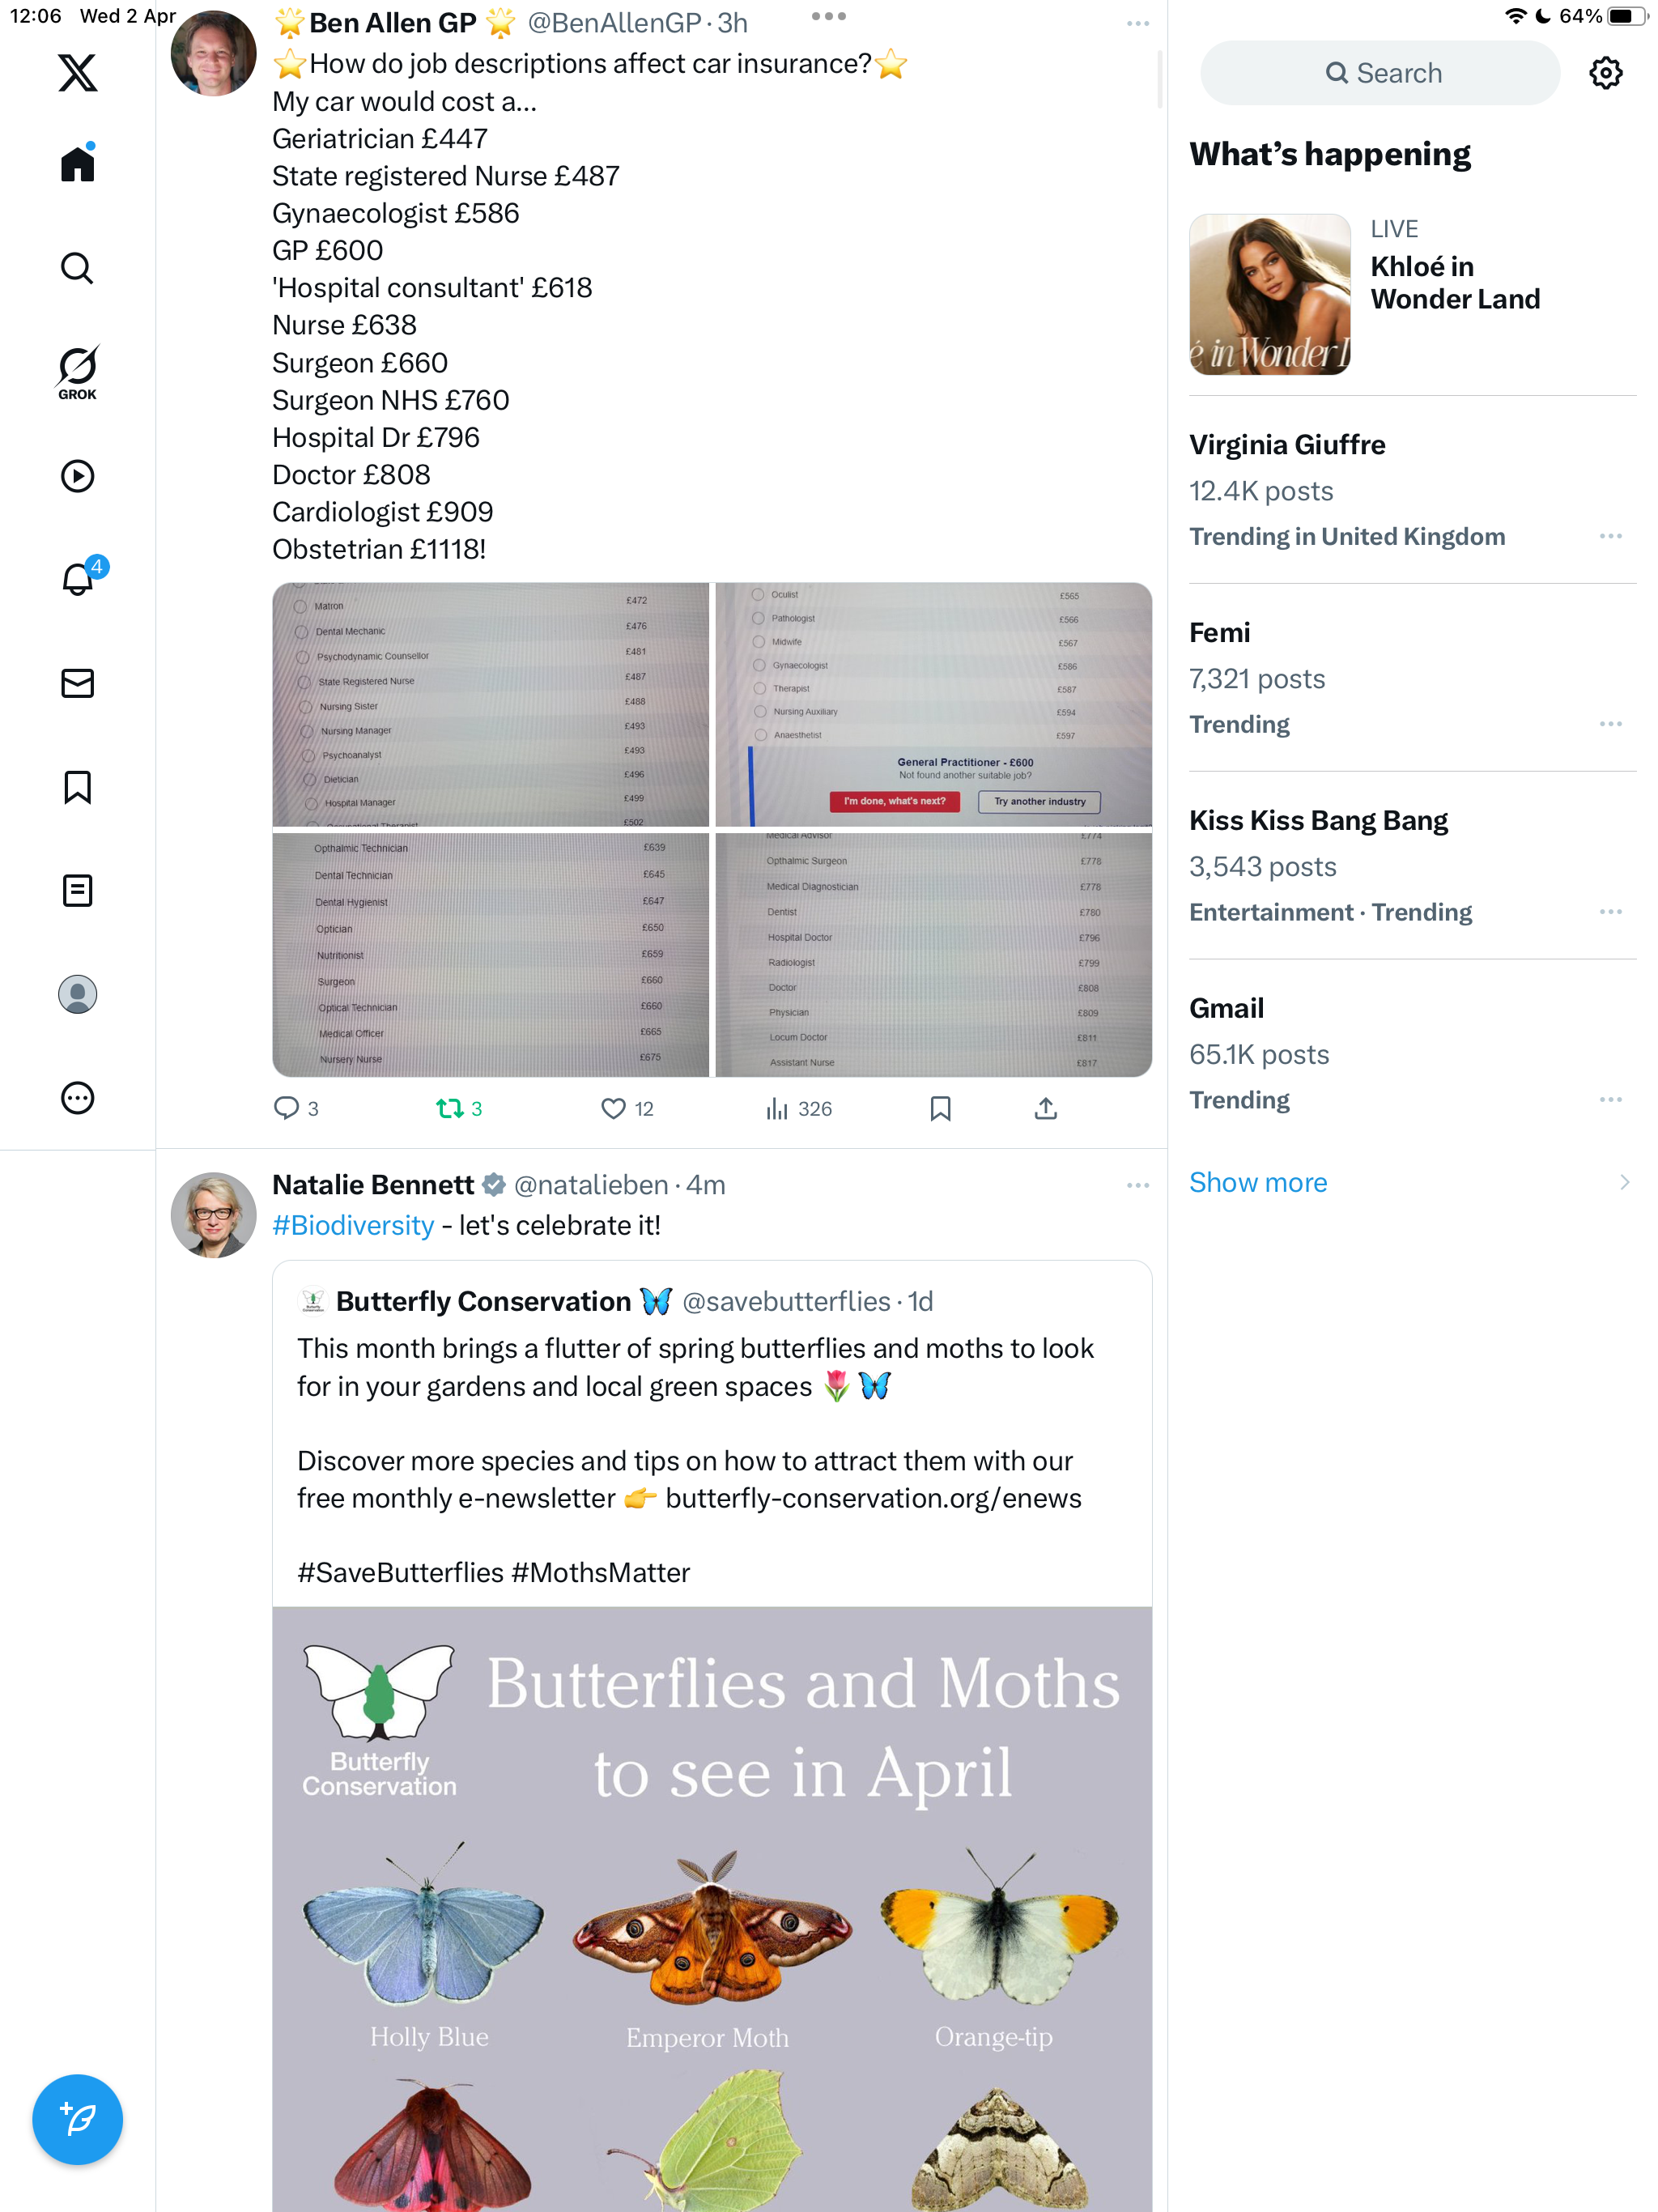Compose a new post
Image resolution: width=1658 pixels, height=2212 pixels.
(77, 2119)
